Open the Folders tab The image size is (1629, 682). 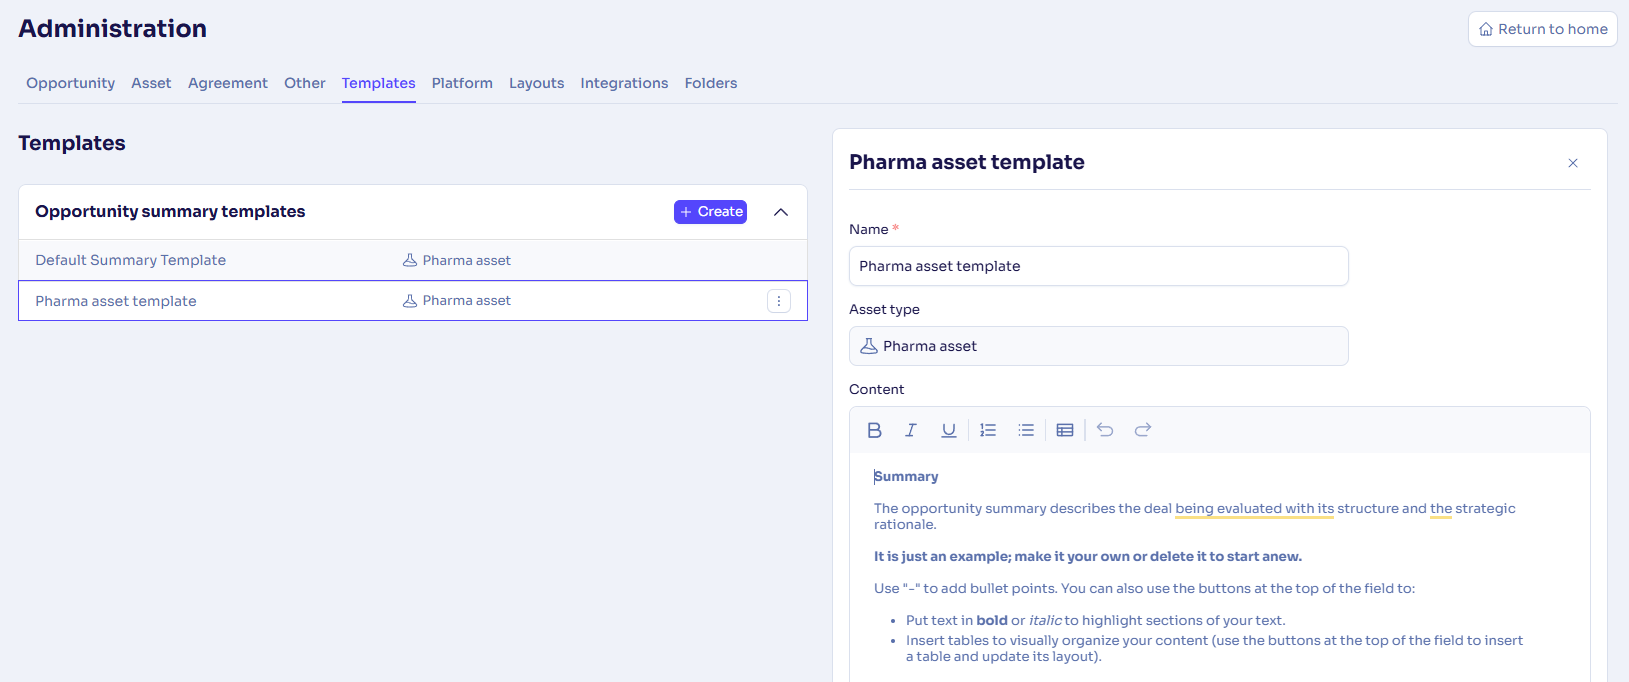pos(710,83)
